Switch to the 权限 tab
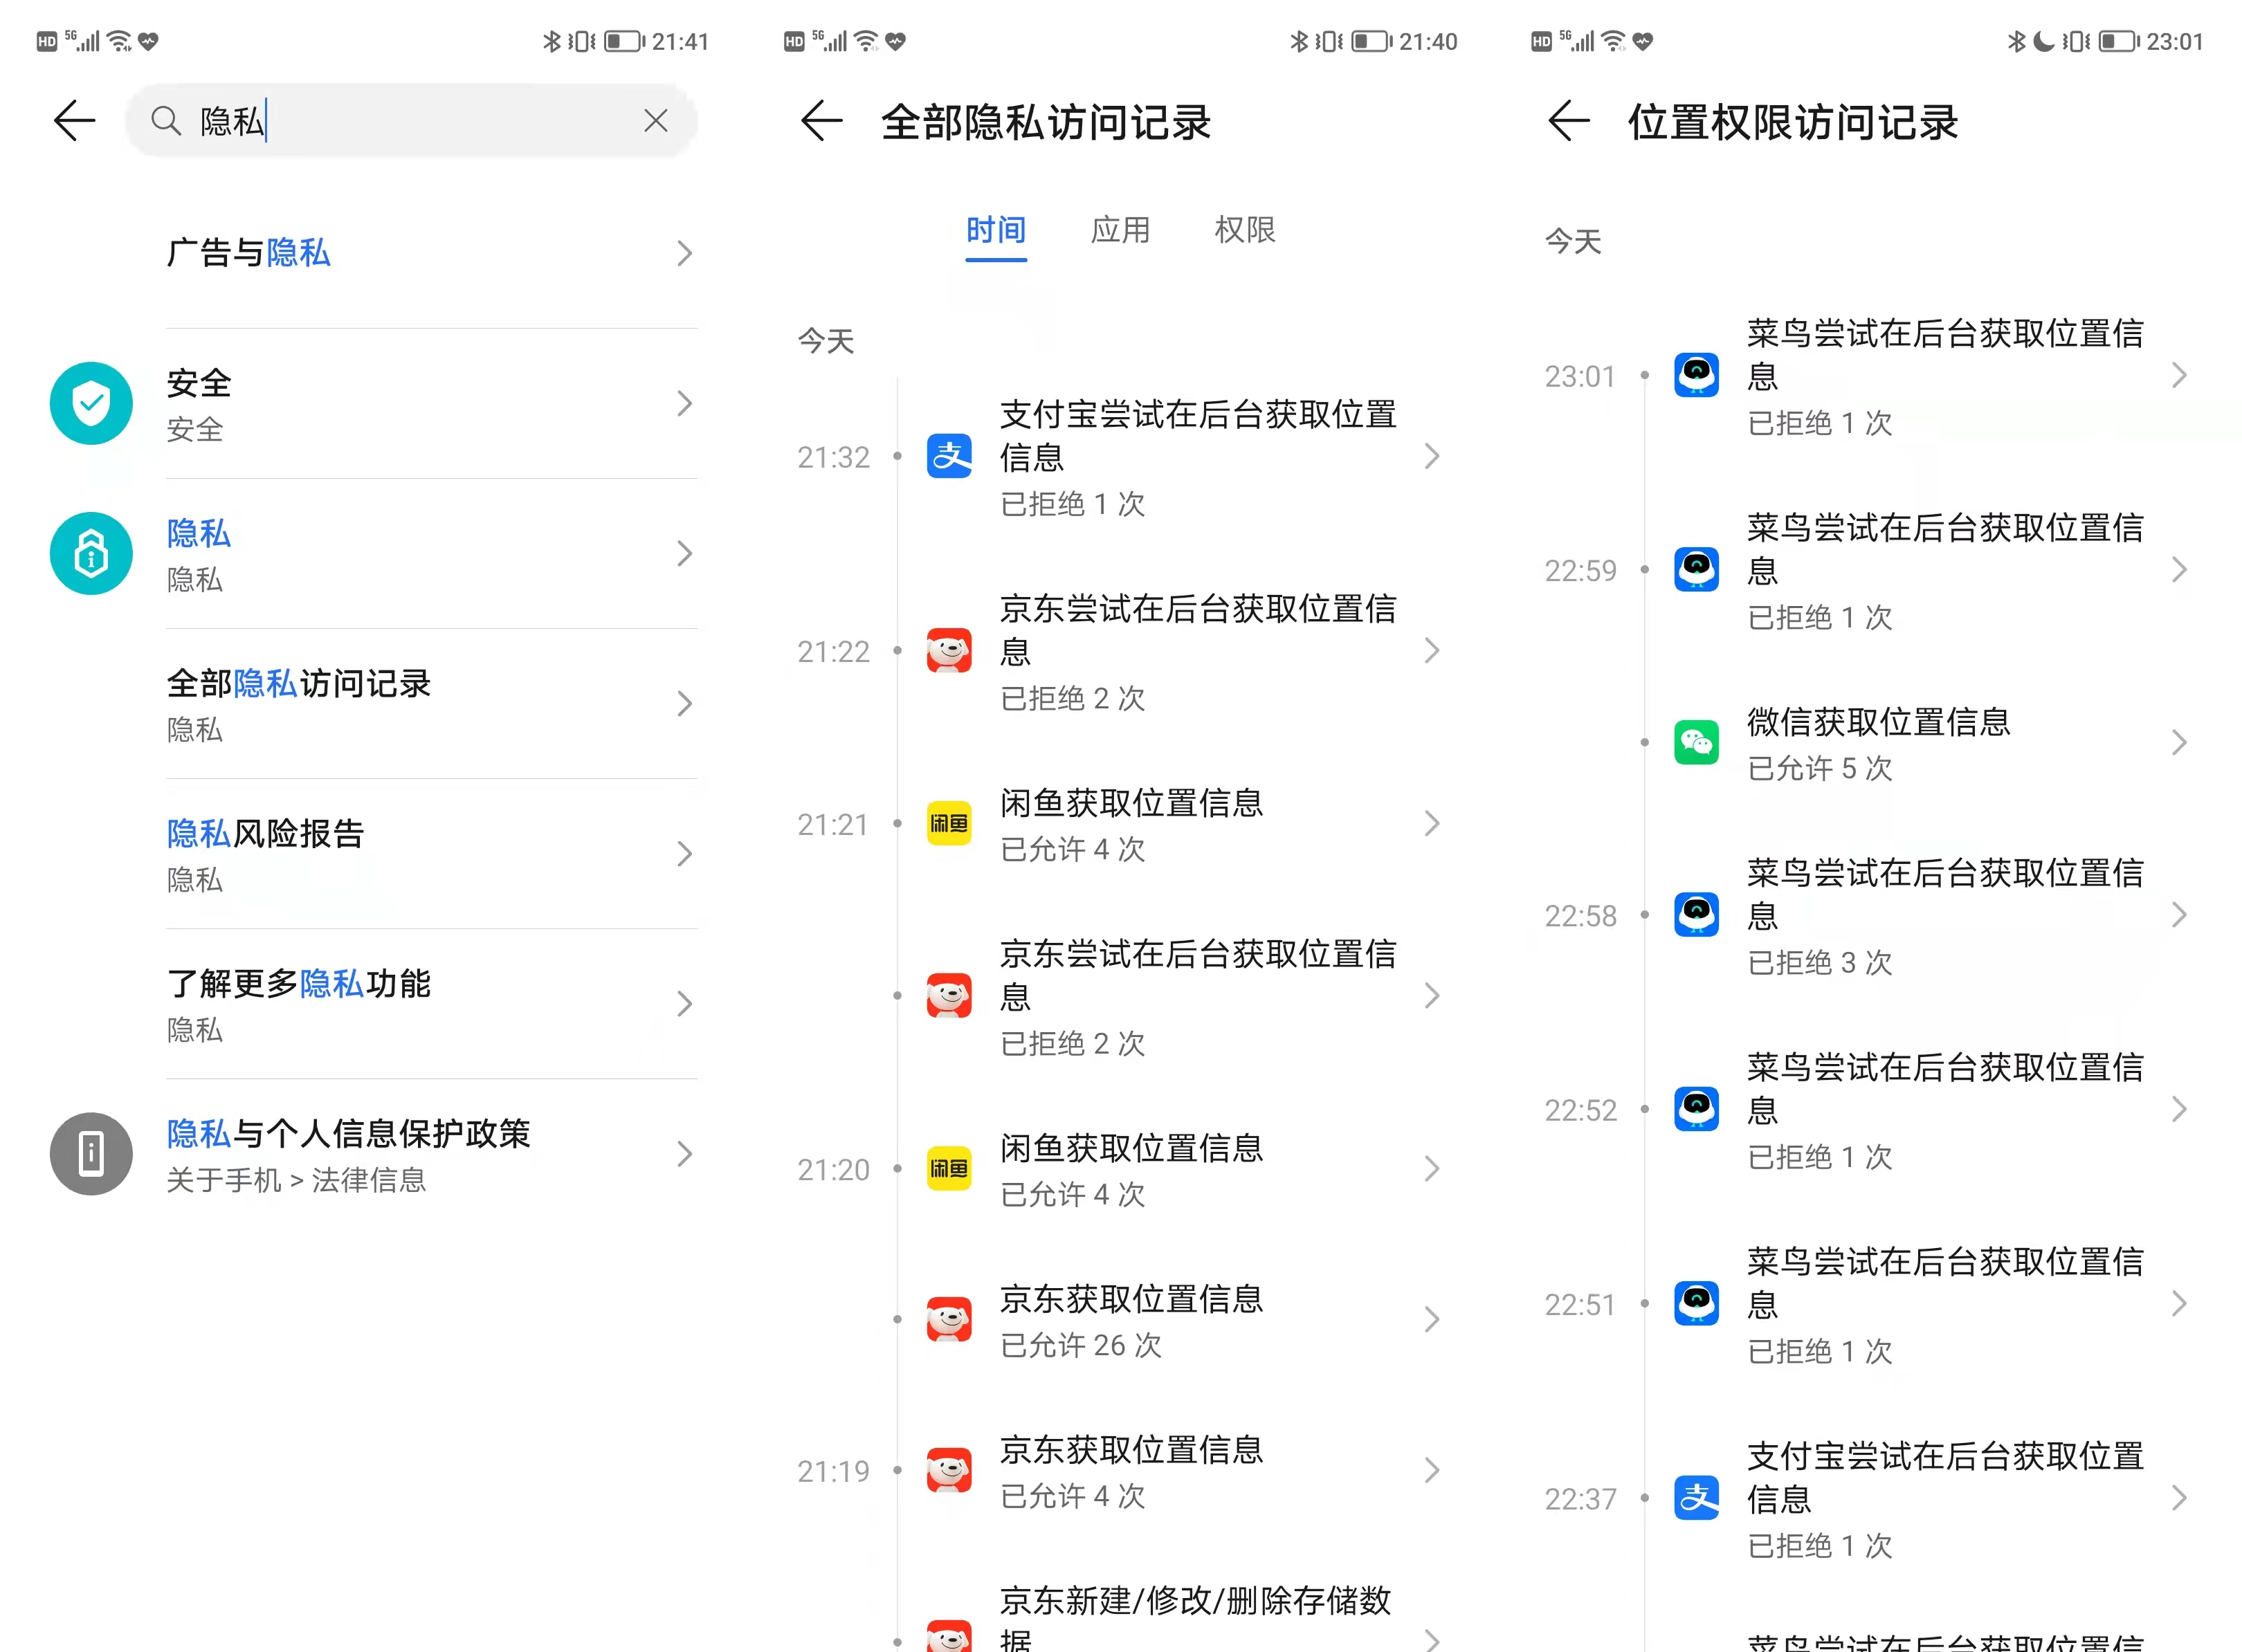 [x=1245, y=230]
